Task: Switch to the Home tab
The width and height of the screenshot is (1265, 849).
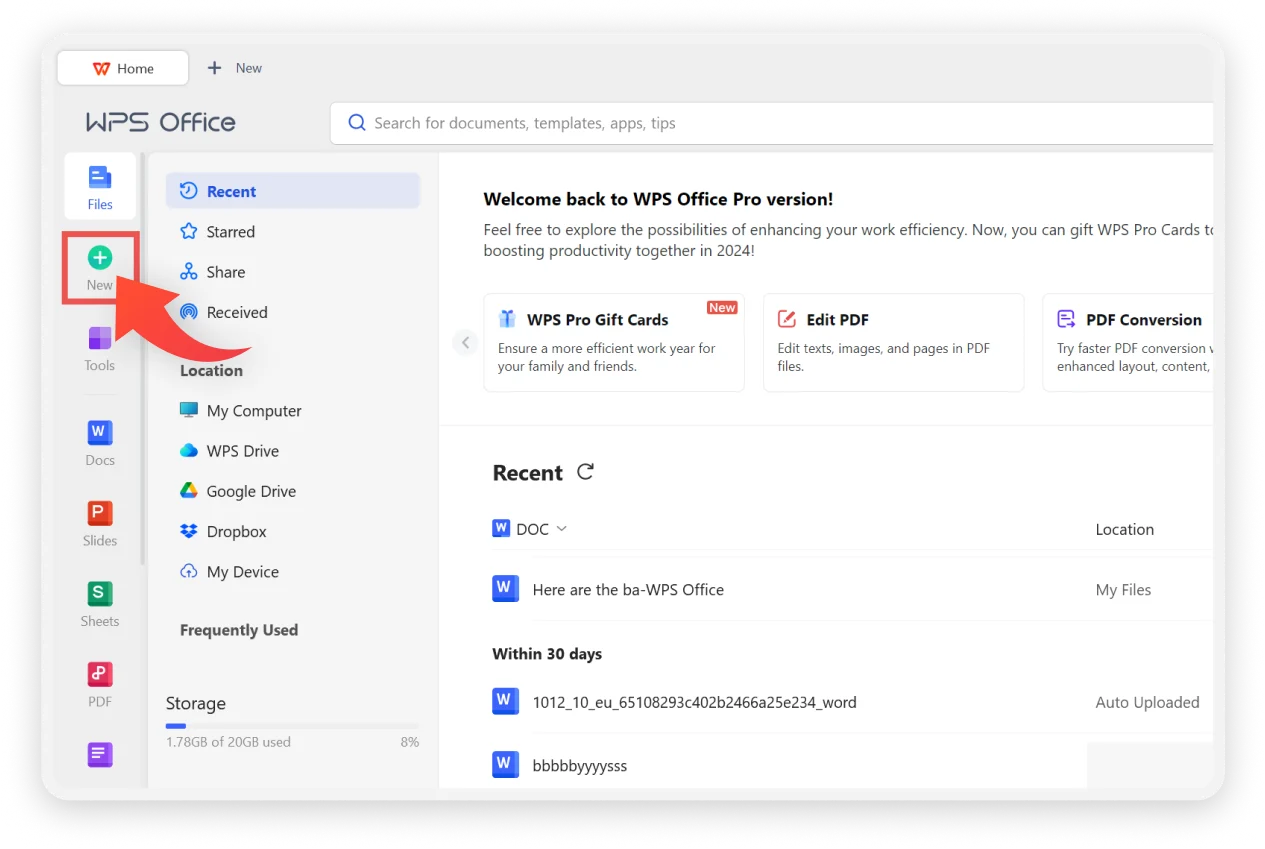Action: click(x=123, y=68)
